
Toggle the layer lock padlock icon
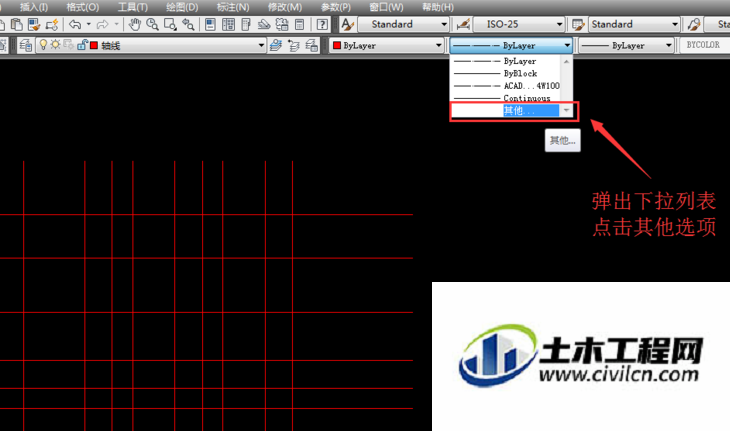[82, 45]
